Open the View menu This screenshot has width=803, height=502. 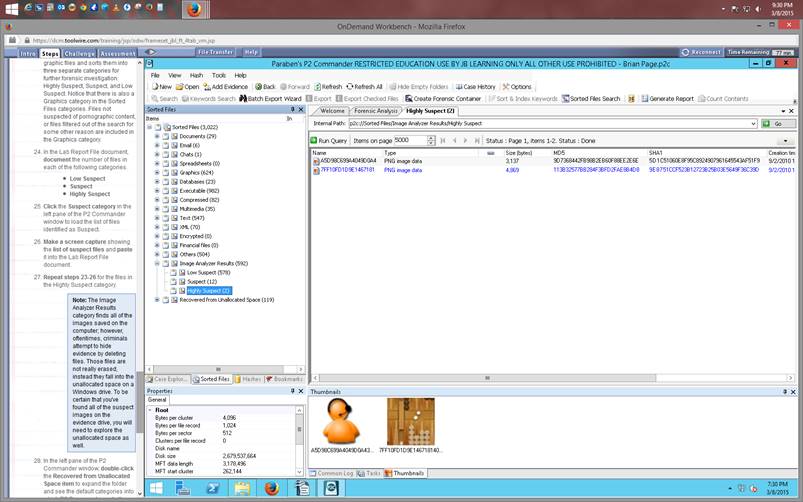(x=175, y=75)
